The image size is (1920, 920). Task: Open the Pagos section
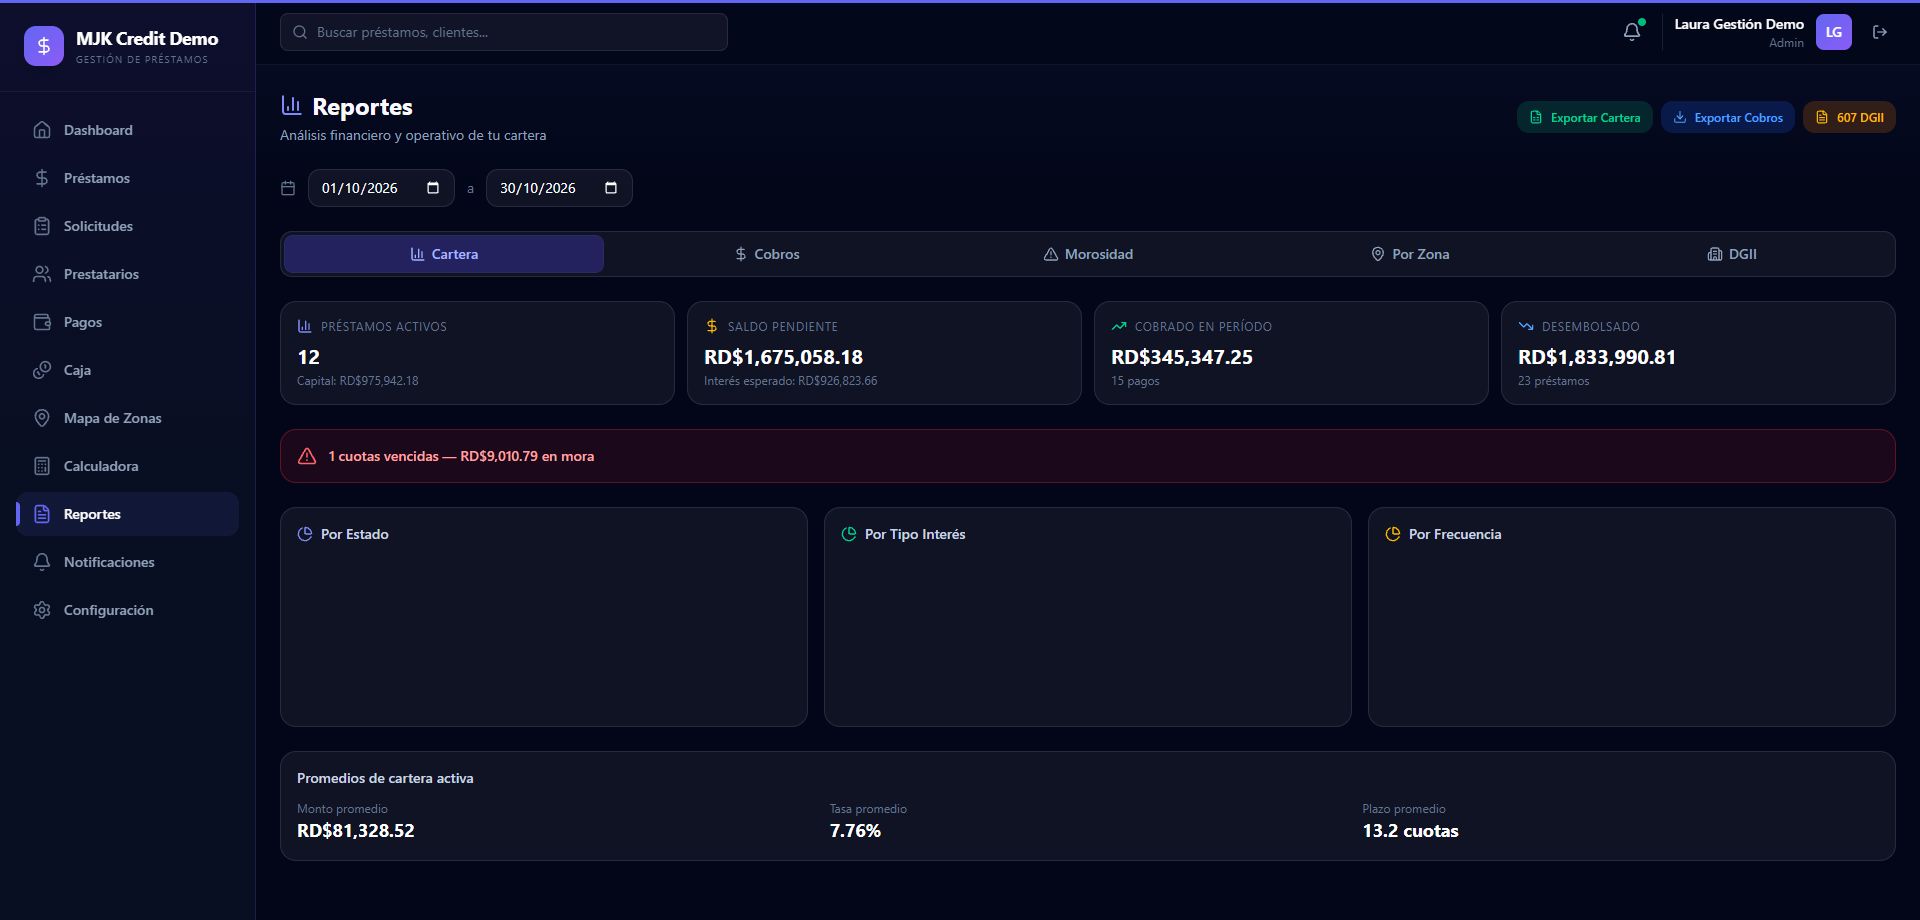click(x=128, y=322)
